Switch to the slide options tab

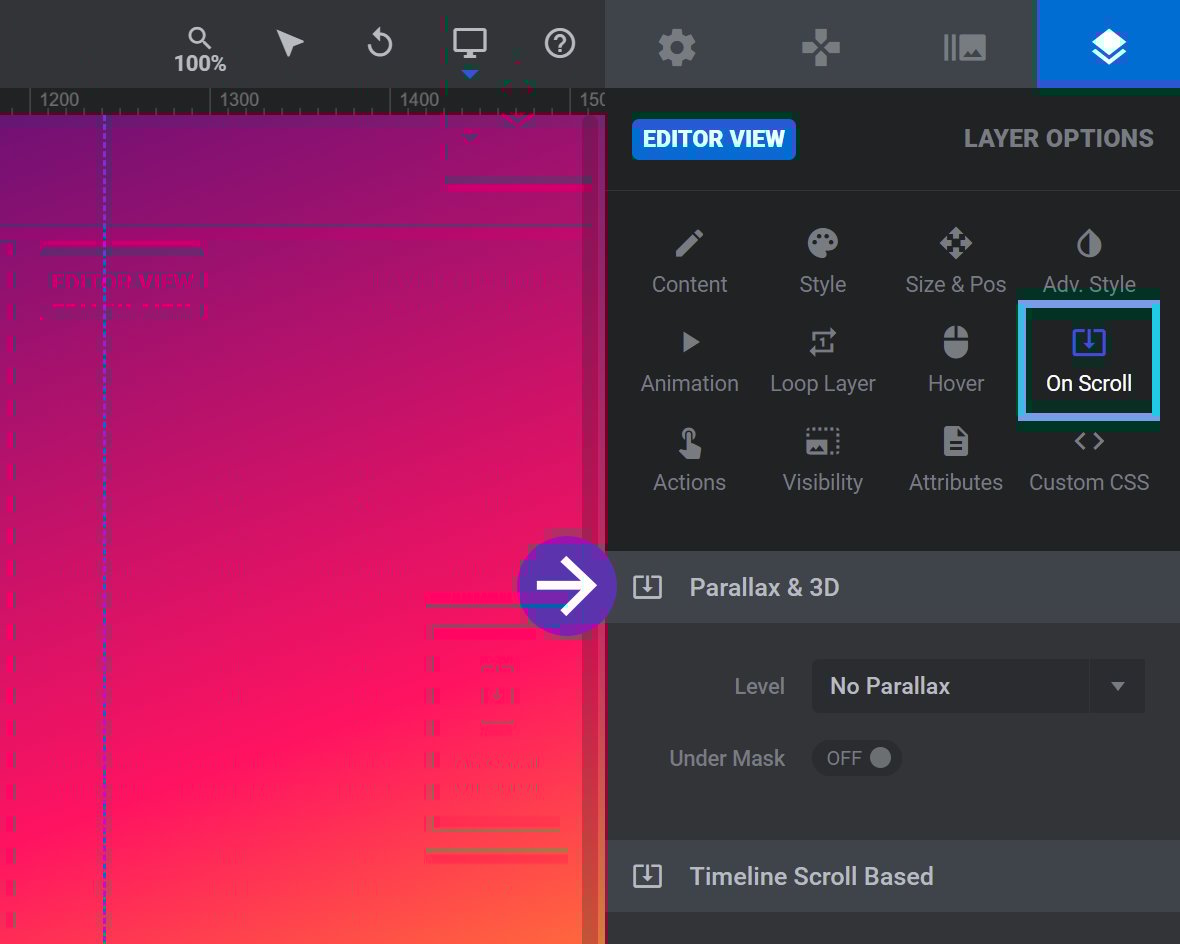click(965, 47)
